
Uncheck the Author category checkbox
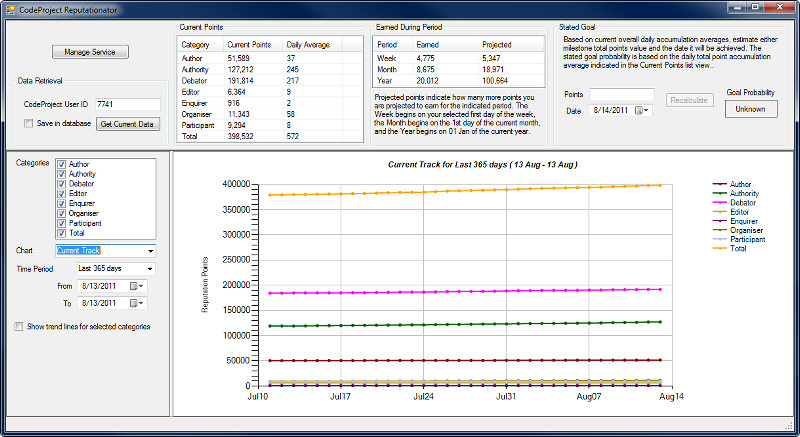61,164
